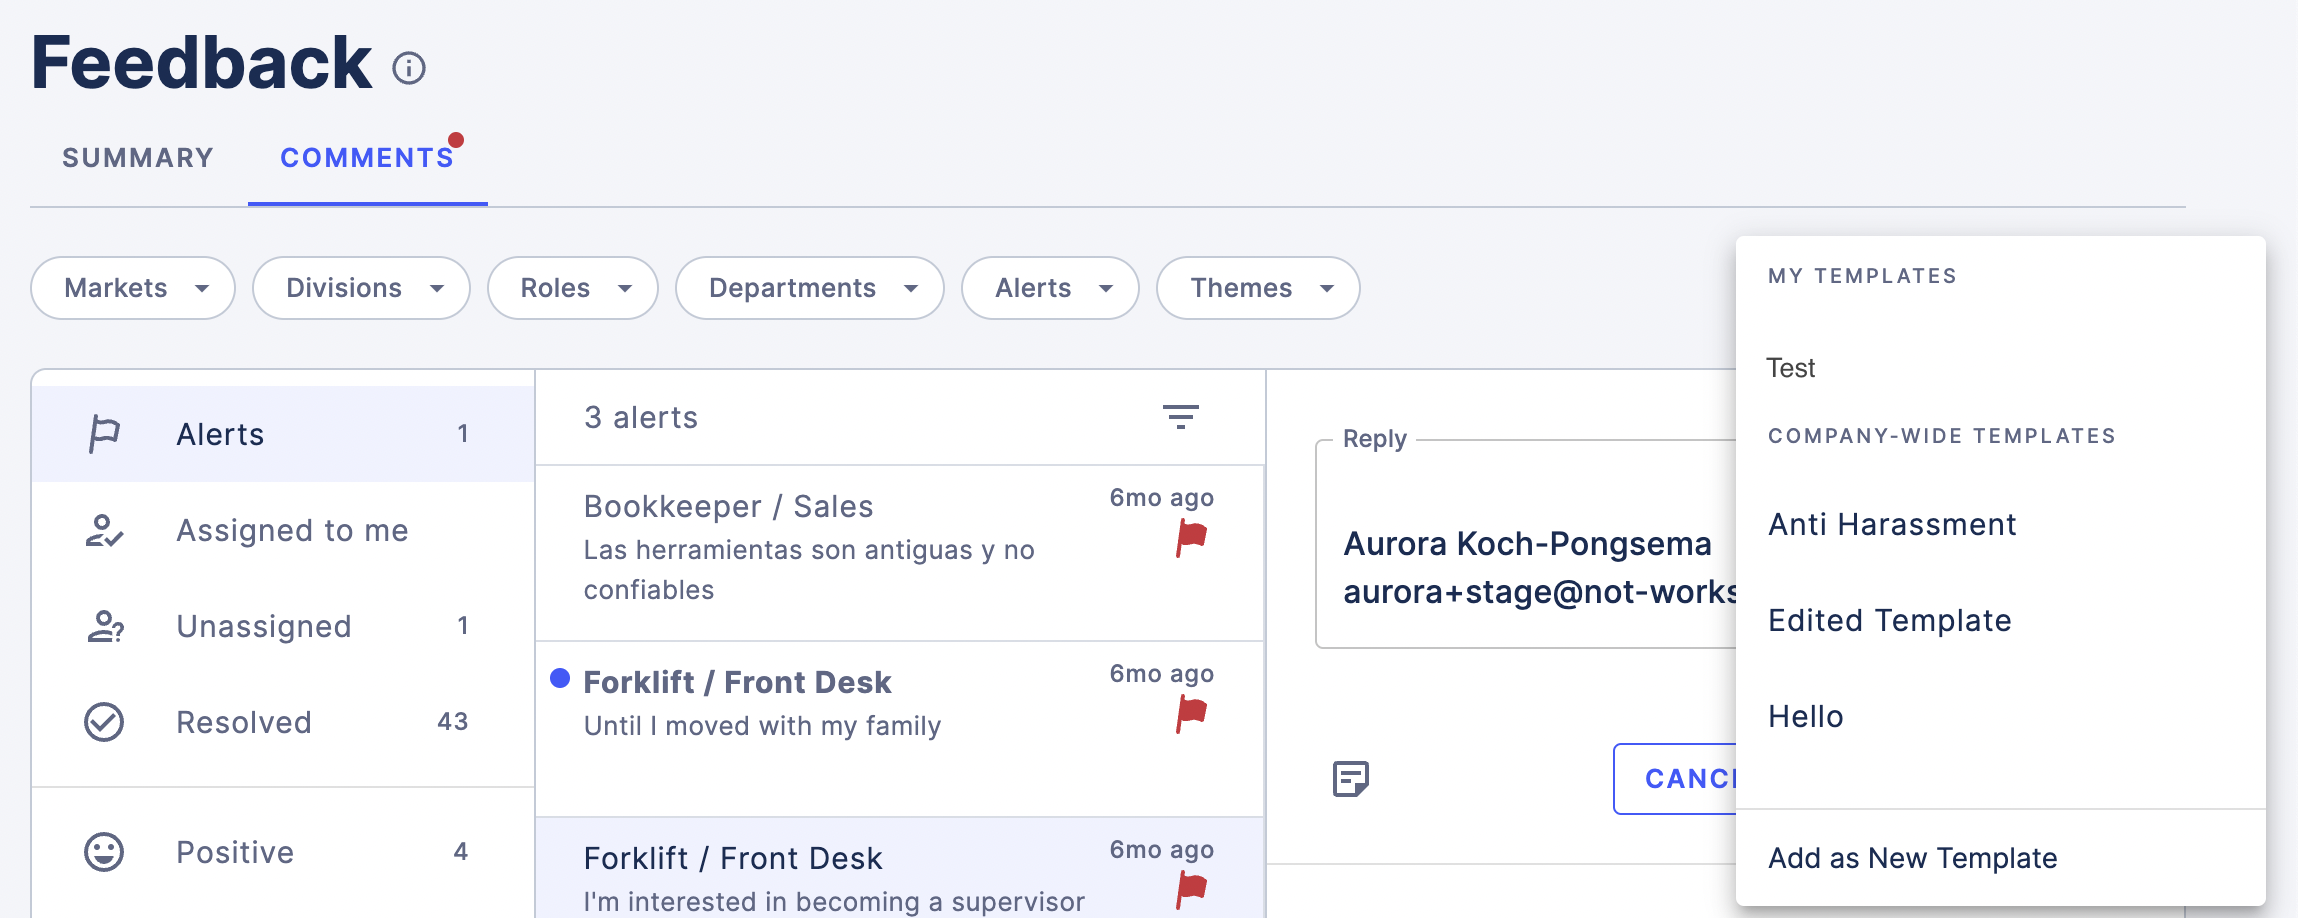
Task: Click the info icon beside Feedback title
Action: (x=408, y=68)
